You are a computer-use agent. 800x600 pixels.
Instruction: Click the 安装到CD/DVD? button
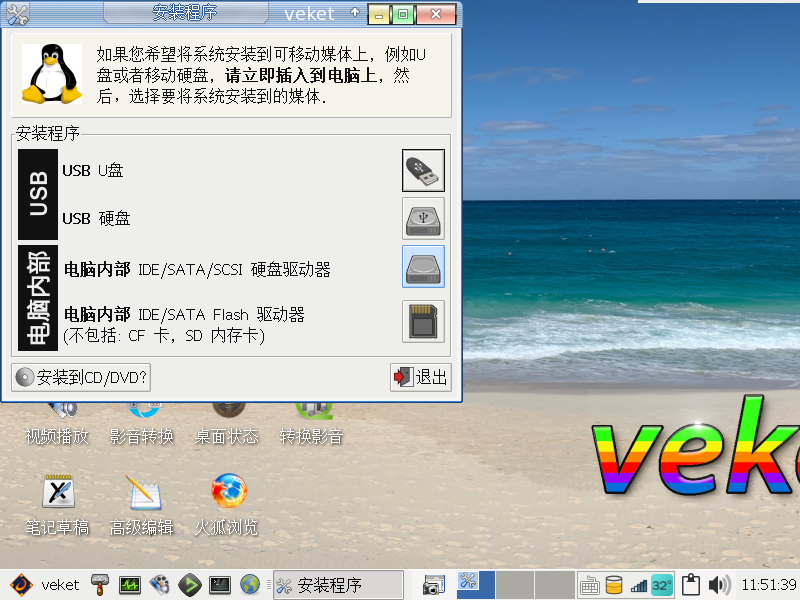tap(81, 378)
